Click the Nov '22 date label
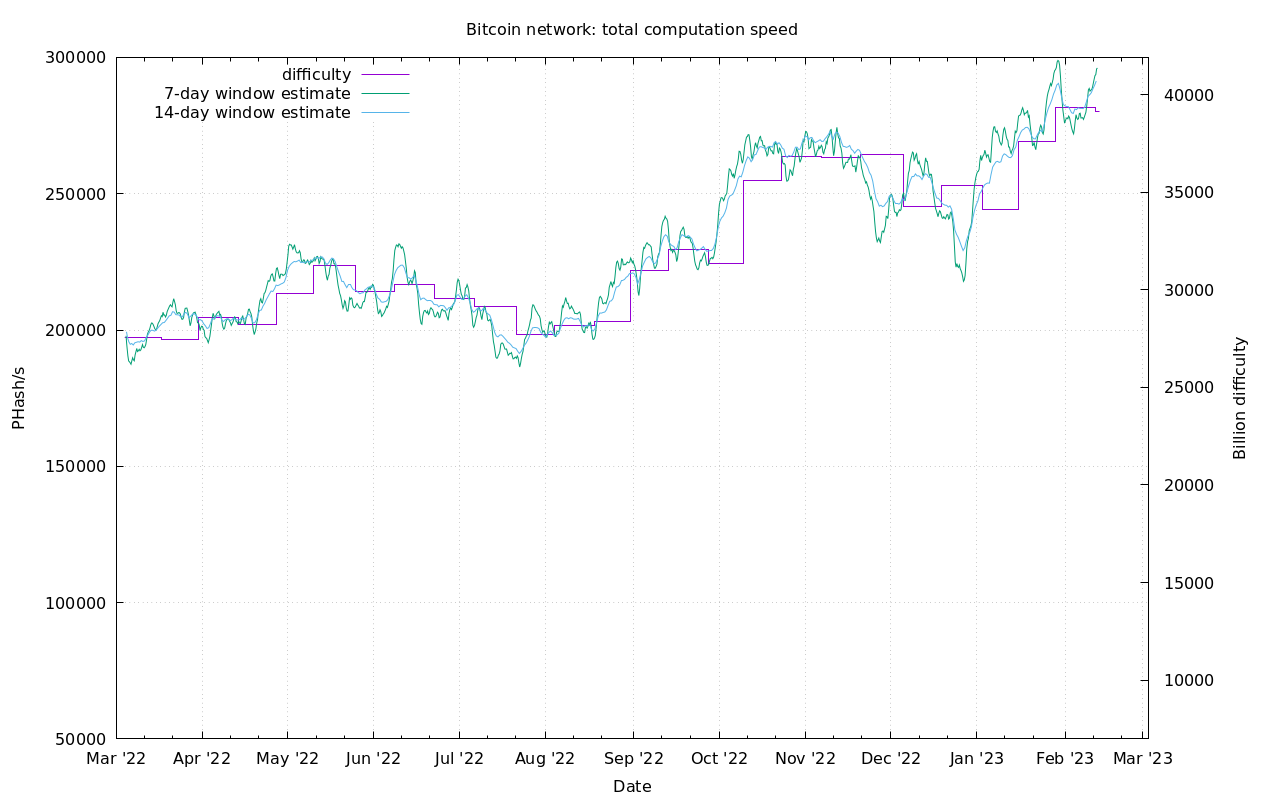The height and width of the screenshot is (800, 1280). [x=805, y=759]
